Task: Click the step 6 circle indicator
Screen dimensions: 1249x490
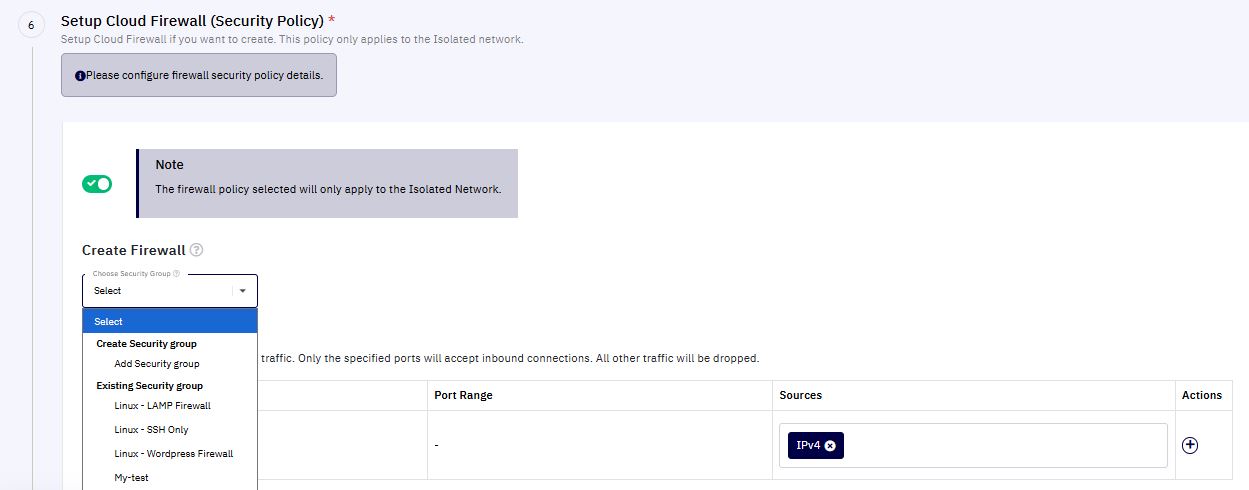Action: point(31,26)
